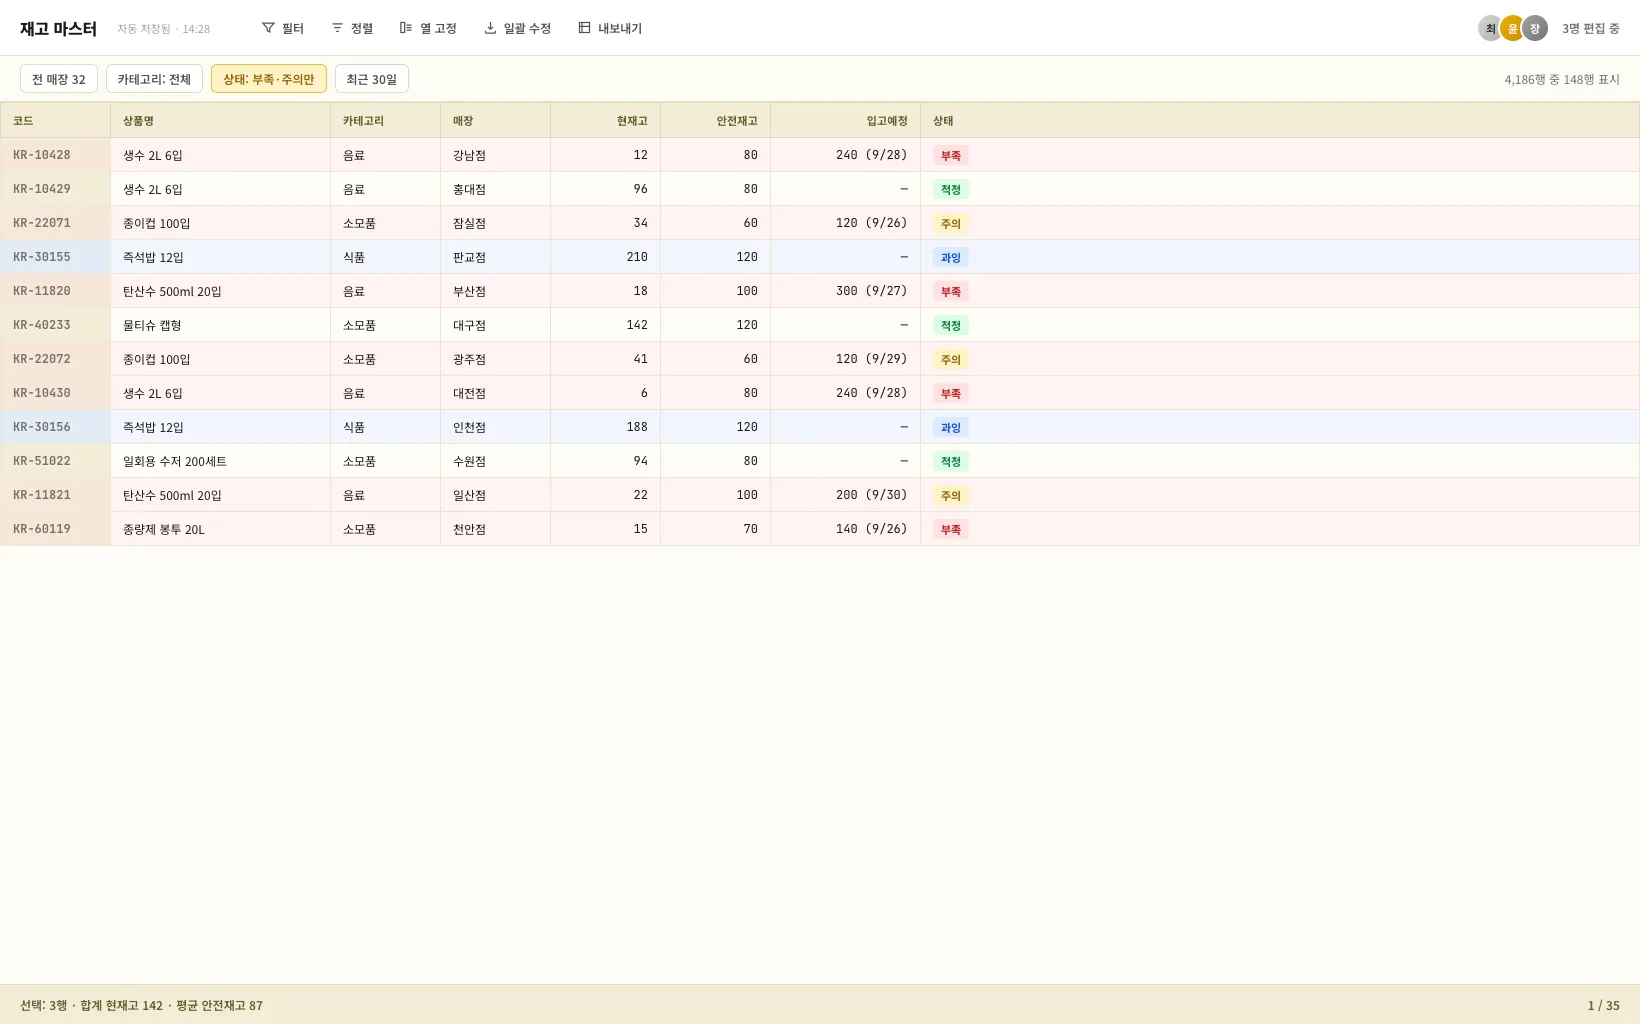
Task: Click the column freeze icon
Action: tap(406, 28)
